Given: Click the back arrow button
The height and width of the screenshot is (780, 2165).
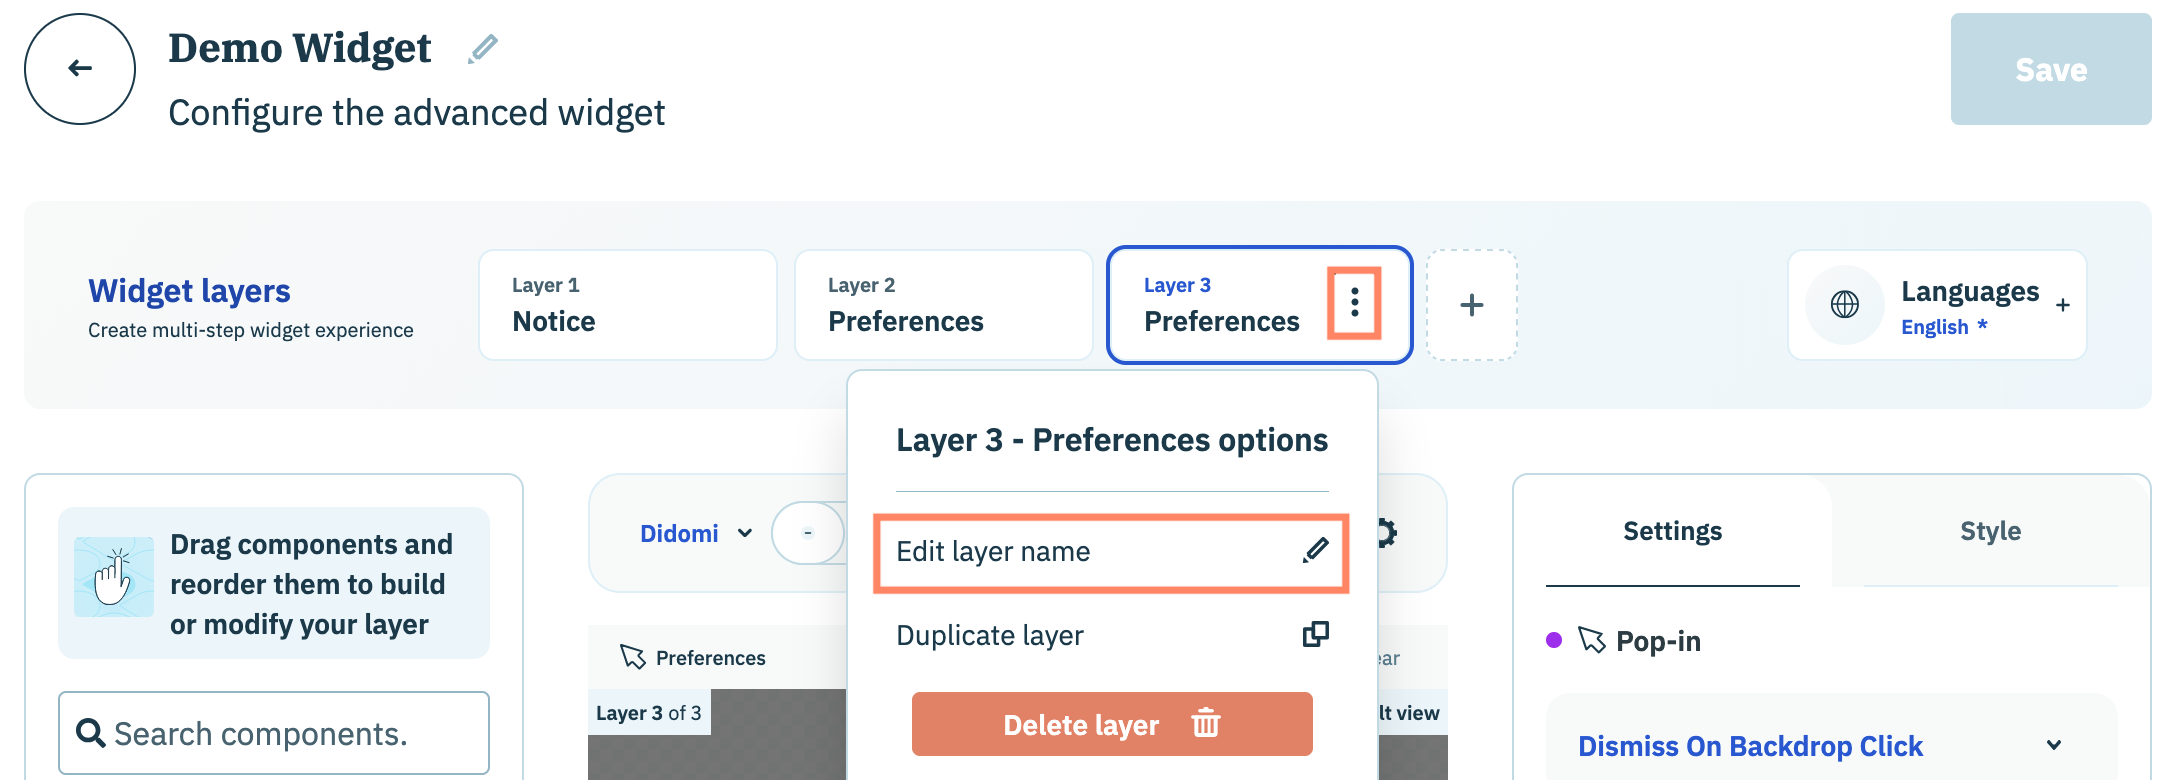Looking at the screenshot, I should point(80,69).
